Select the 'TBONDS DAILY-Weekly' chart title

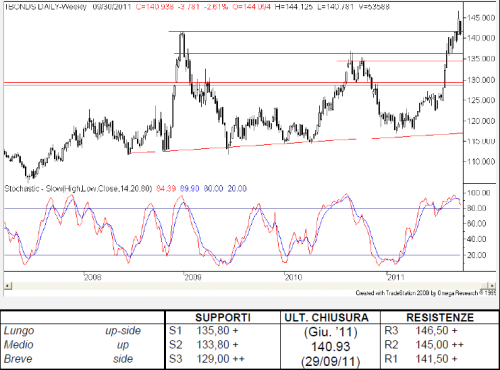coord(46,6)
